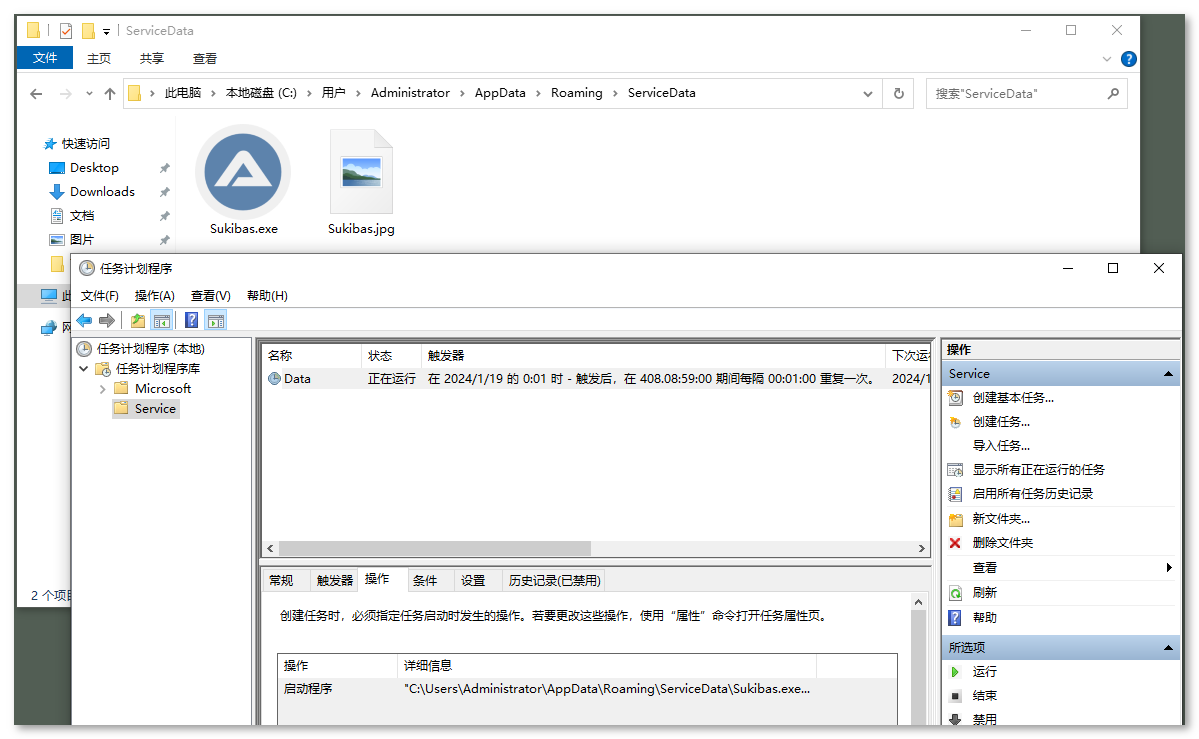Click 创建基本任务 action link
This screenshot has width=1199, height=739.
coord(1012,398)
